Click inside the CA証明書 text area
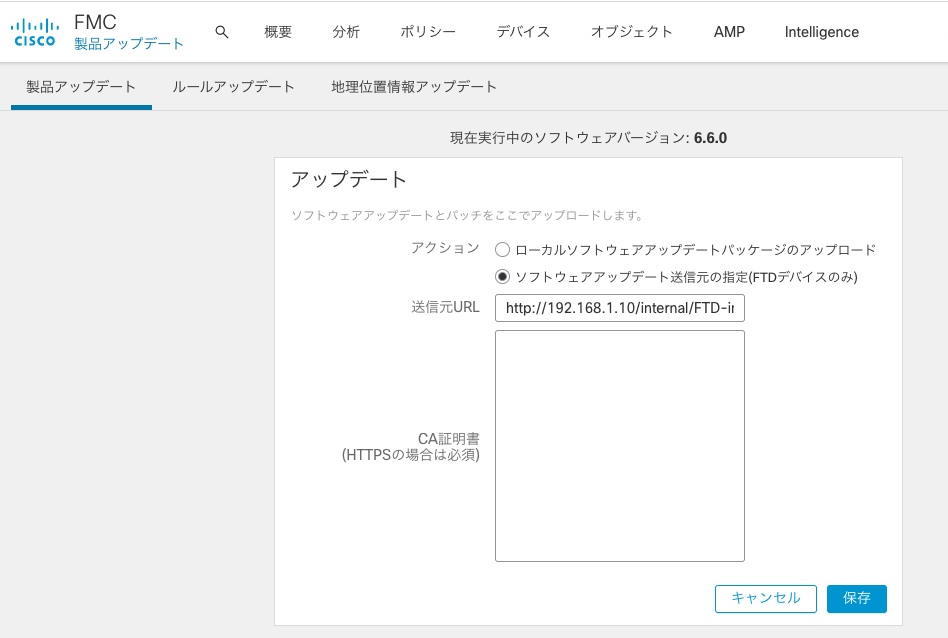Image resolution: width=948 pixels, height=638 pixels. pyautogui.click(x=619, y=446)
